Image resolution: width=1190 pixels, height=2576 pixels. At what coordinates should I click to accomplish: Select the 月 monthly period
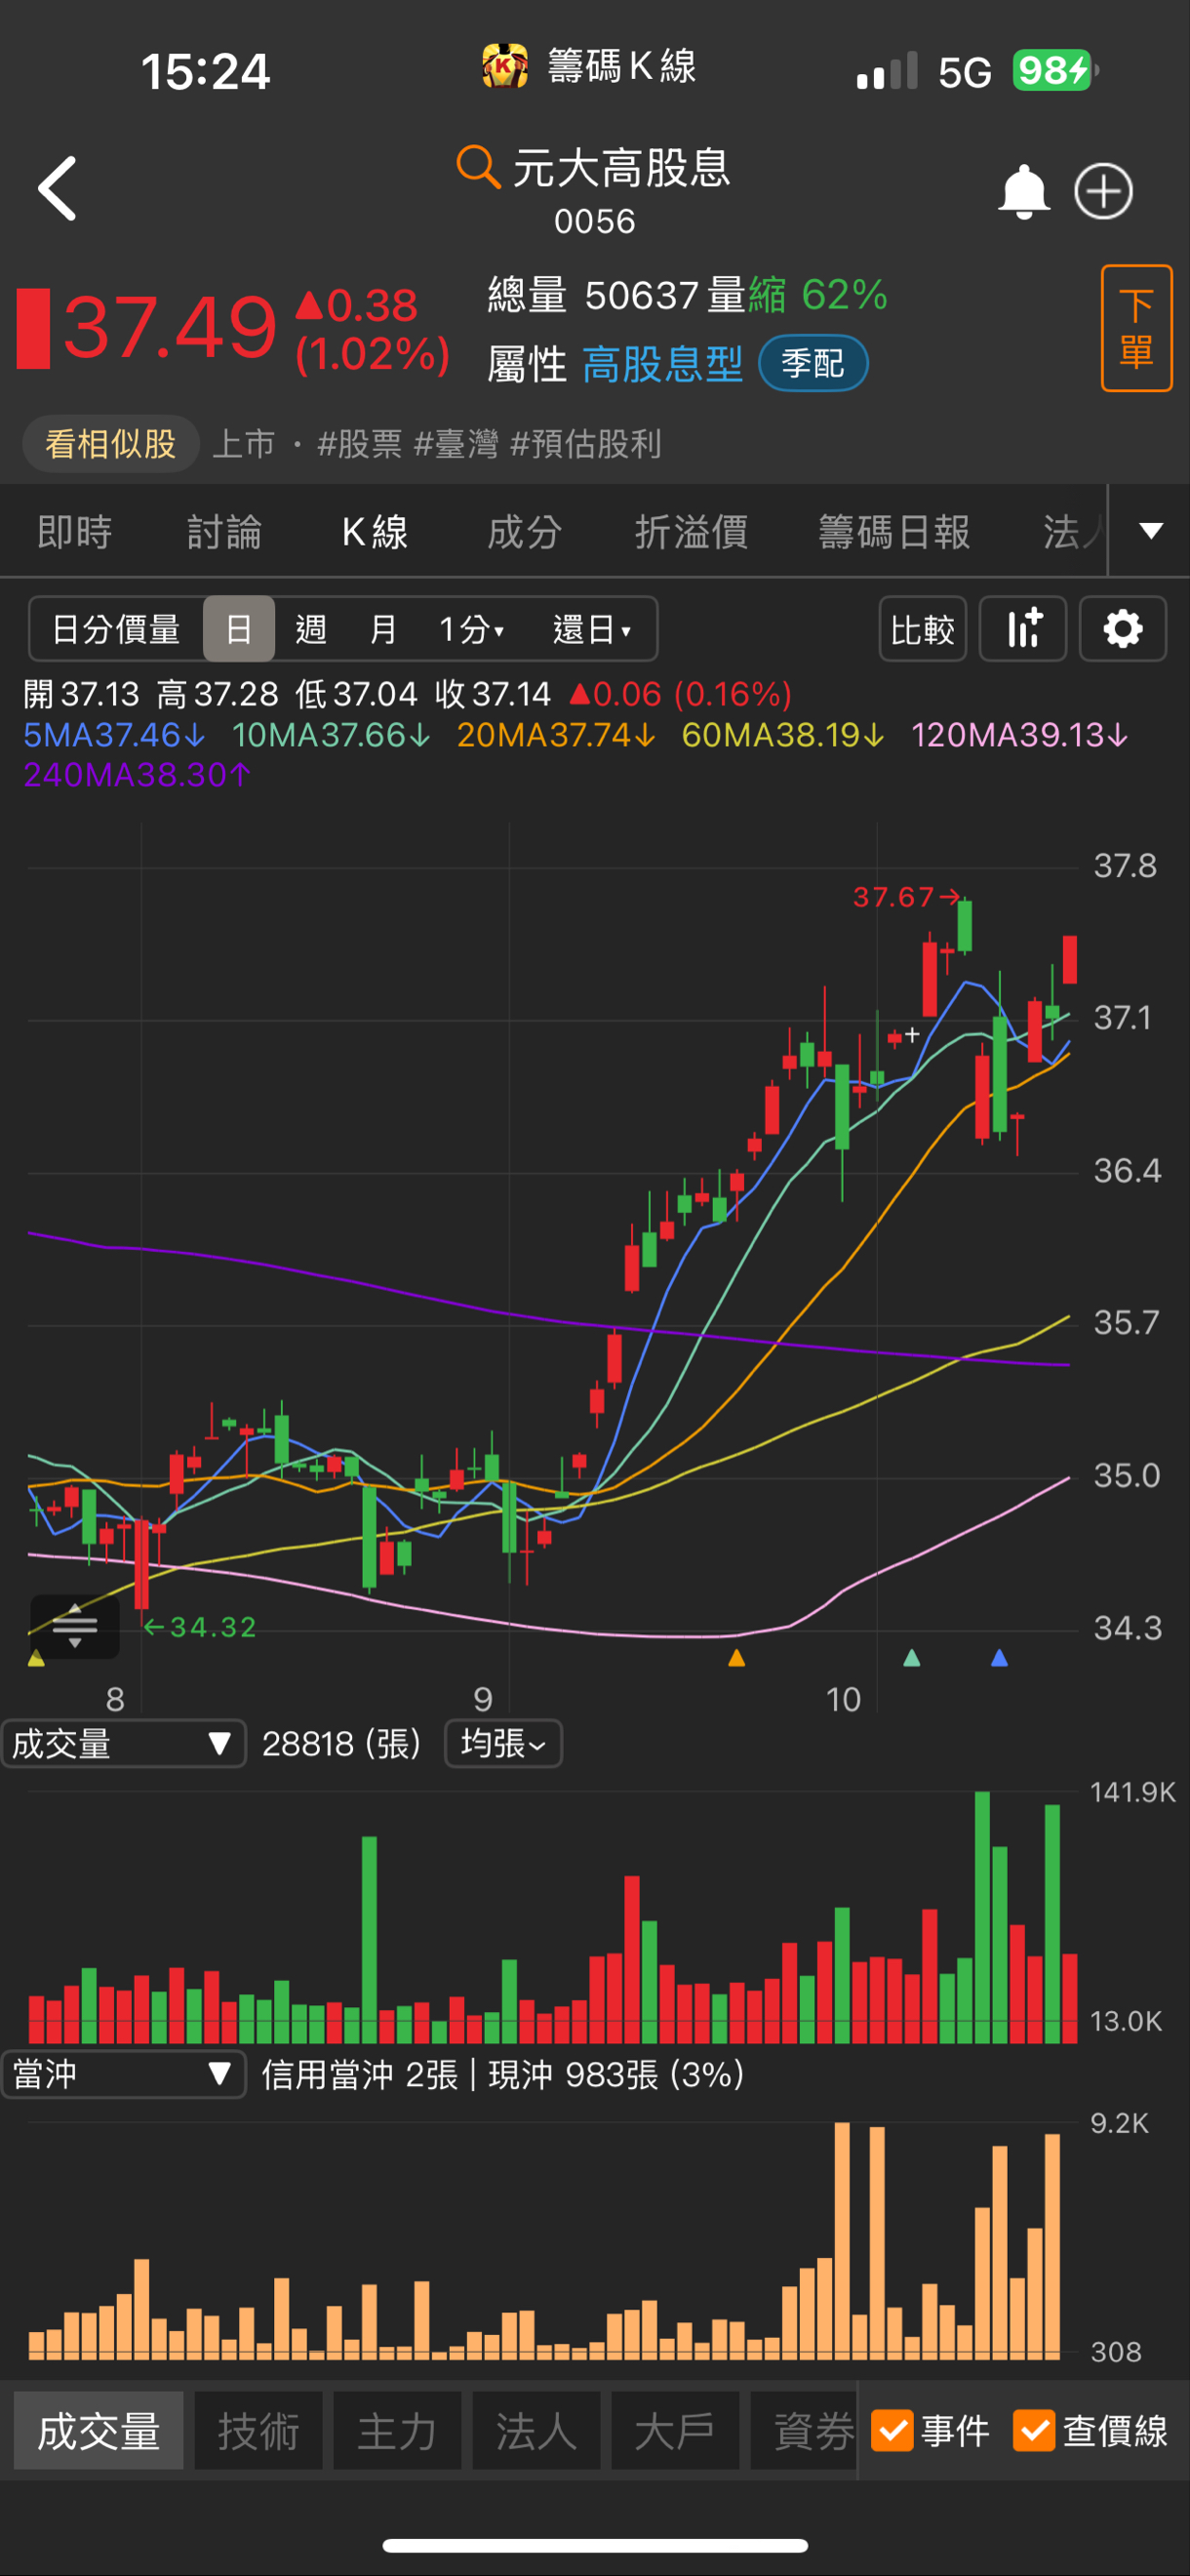(383, 629)
